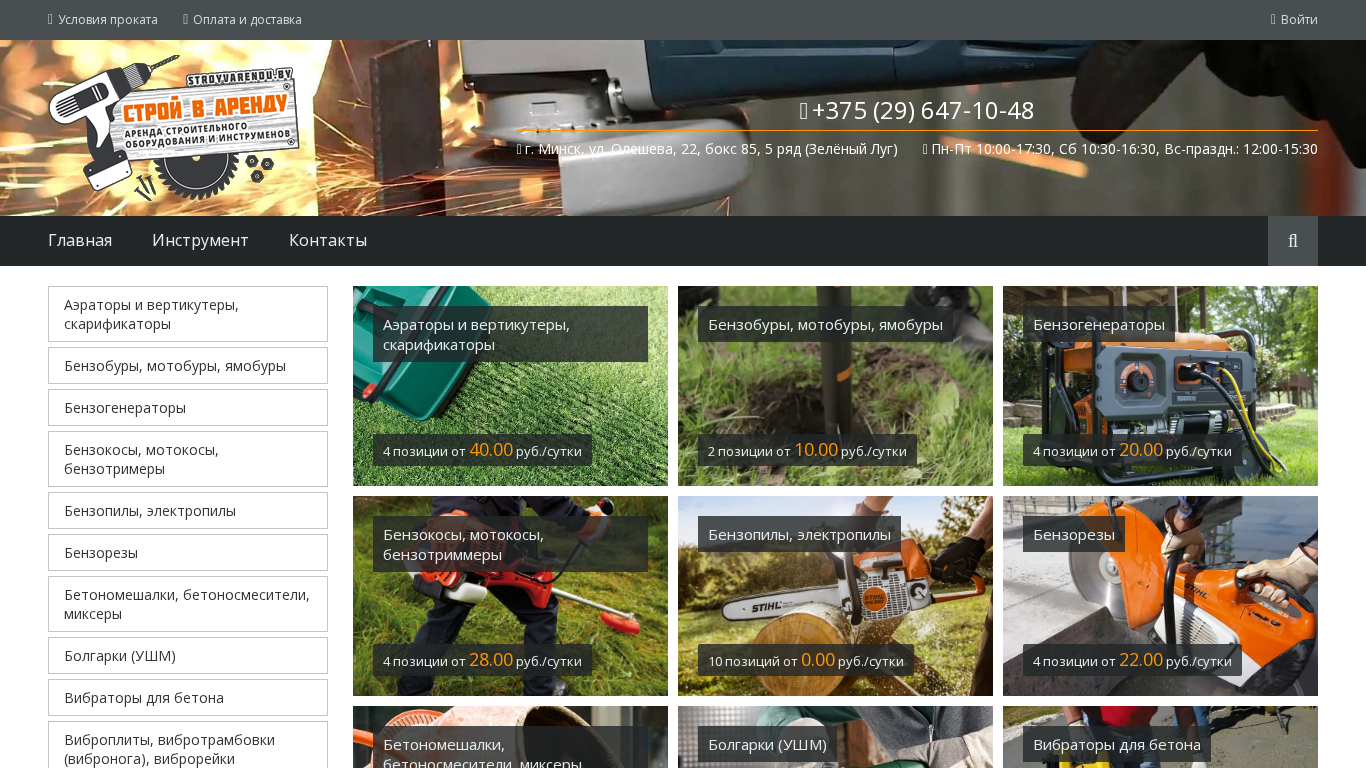Select Бензобуры, мотобуры, ямобуры in the sidebar list
This screenshot has height=768, width=1366.
click(188, 366)
